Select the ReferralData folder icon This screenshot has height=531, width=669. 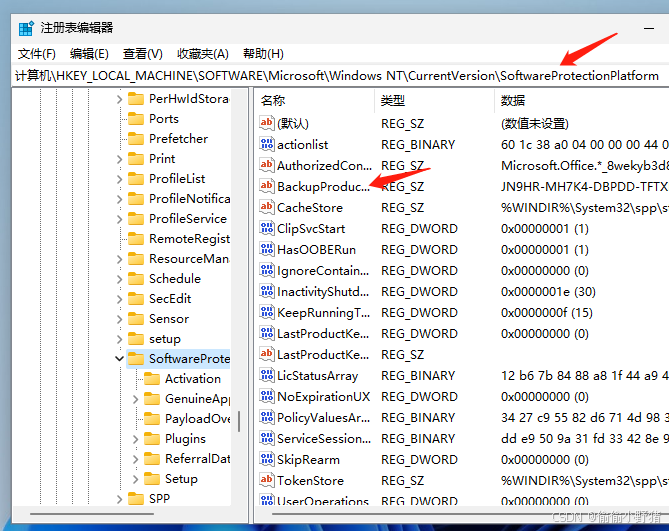[x=152, y=459]
